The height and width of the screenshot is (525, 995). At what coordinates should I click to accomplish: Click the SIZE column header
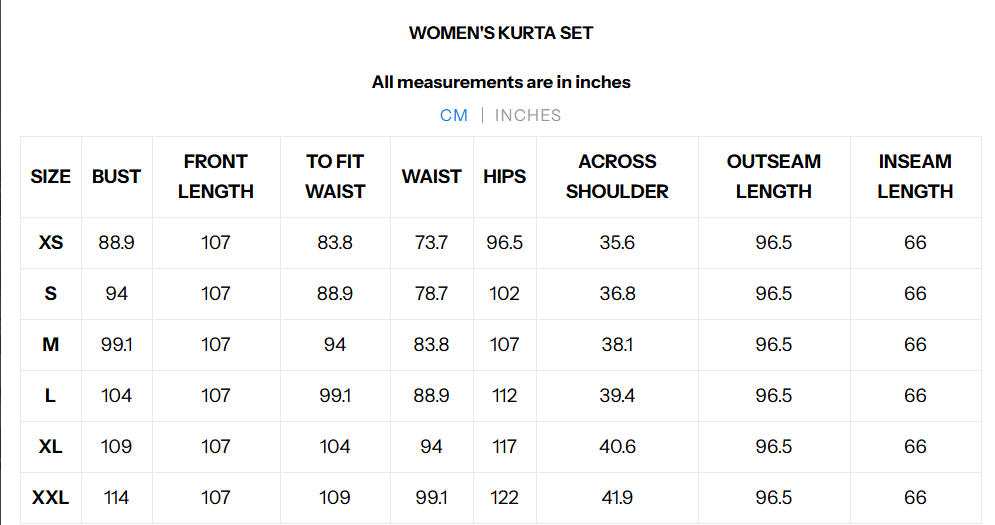click(51, 176)
